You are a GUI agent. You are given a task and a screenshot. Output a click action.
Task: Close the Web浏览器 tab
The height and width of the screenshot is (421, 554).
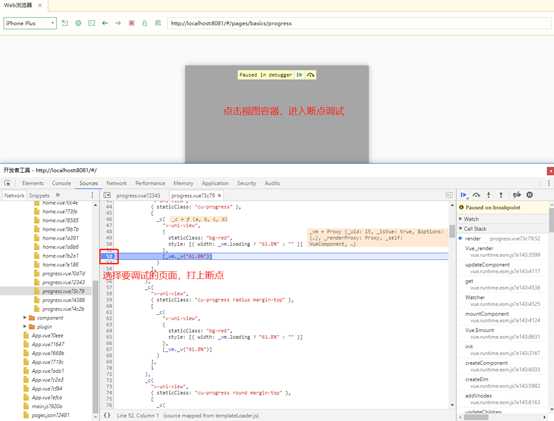[x=40, y=5]
